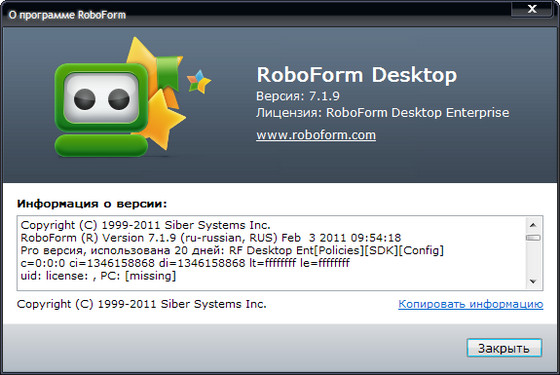
Task: Close the О программе RoboForm dialog
Action: [x=532, y=9]
